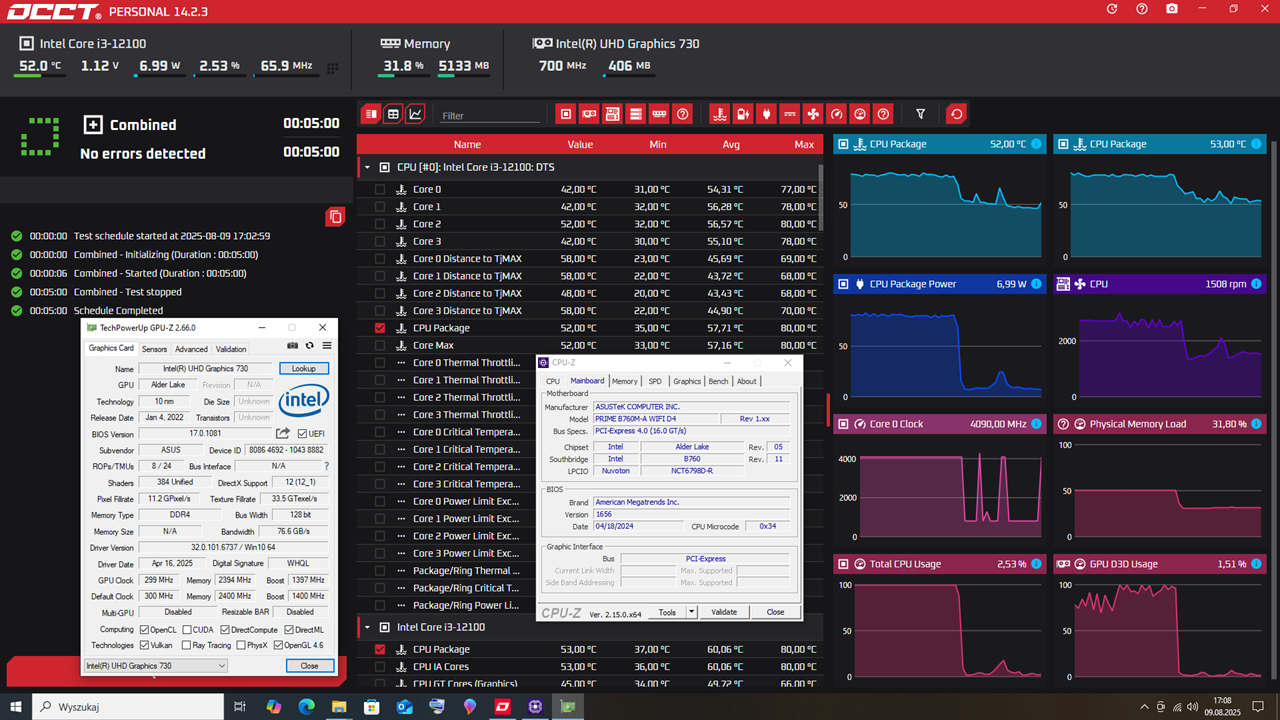Click the Lookup button in GPU-Z

point(304,368)
